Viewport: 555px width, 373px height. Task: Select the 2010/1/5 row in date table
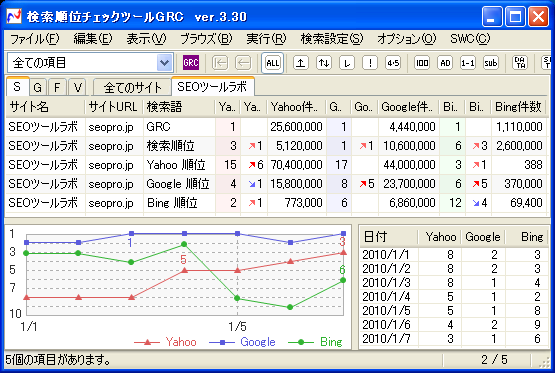(454, 311)
